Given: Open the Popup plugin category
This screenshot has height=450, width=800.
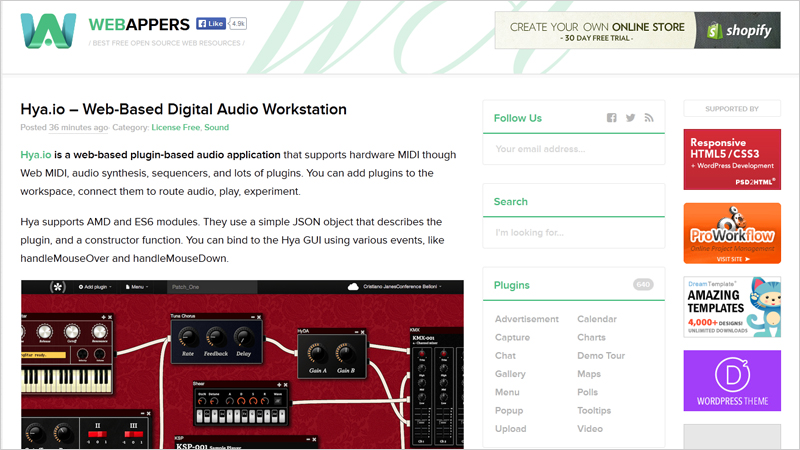Looking at the screenshot, I should tap(509, 411).
